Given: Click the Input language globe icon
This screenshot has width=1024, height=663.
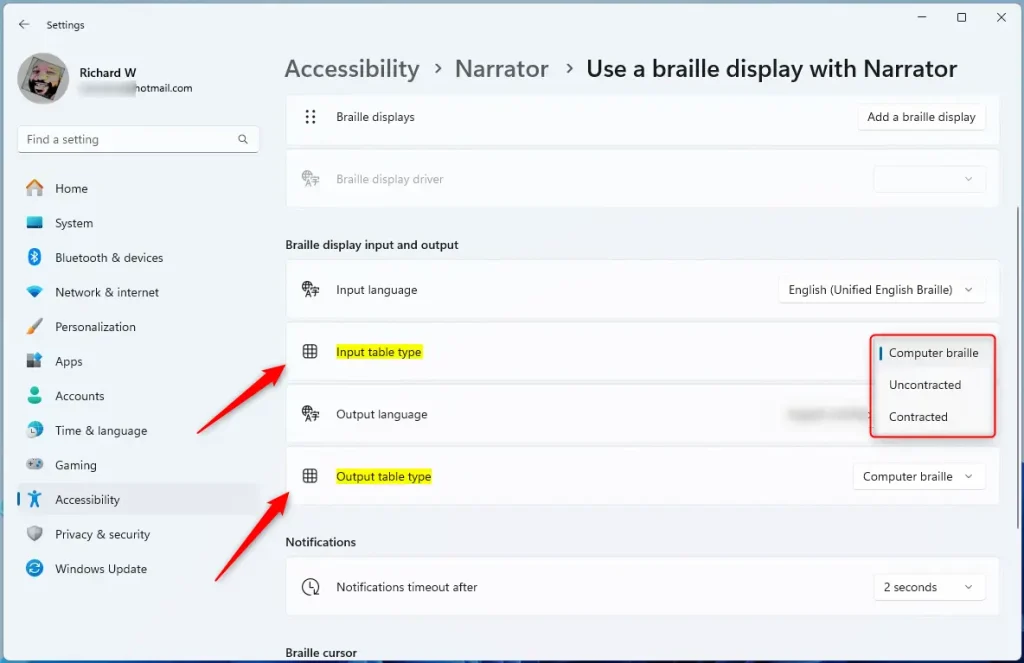Looking at the screenshot, I should pyautogui.click(x=310, y=289).
